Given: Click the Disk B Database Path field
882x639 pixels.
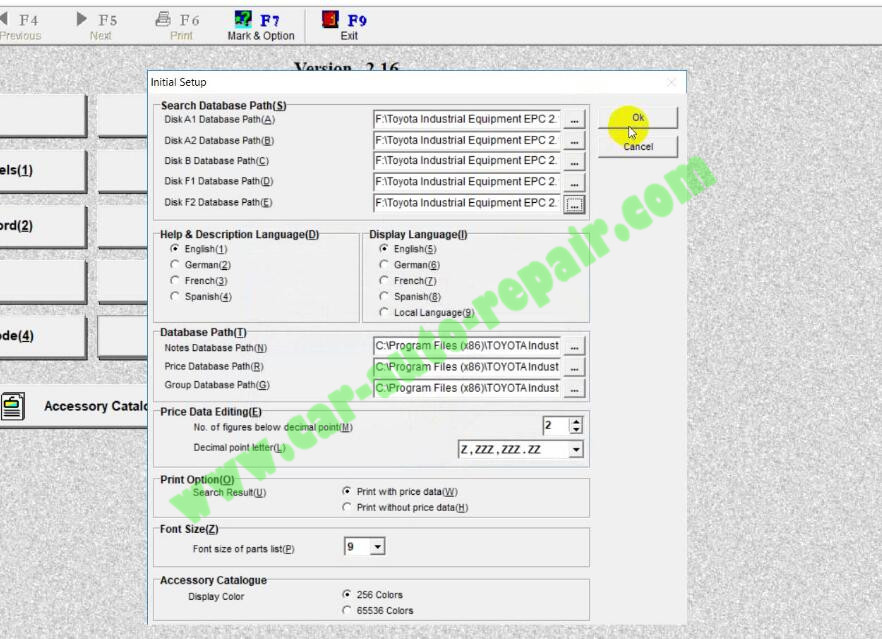Looking at the screenshot, I should pyautogui.click(x=467, y=161).
